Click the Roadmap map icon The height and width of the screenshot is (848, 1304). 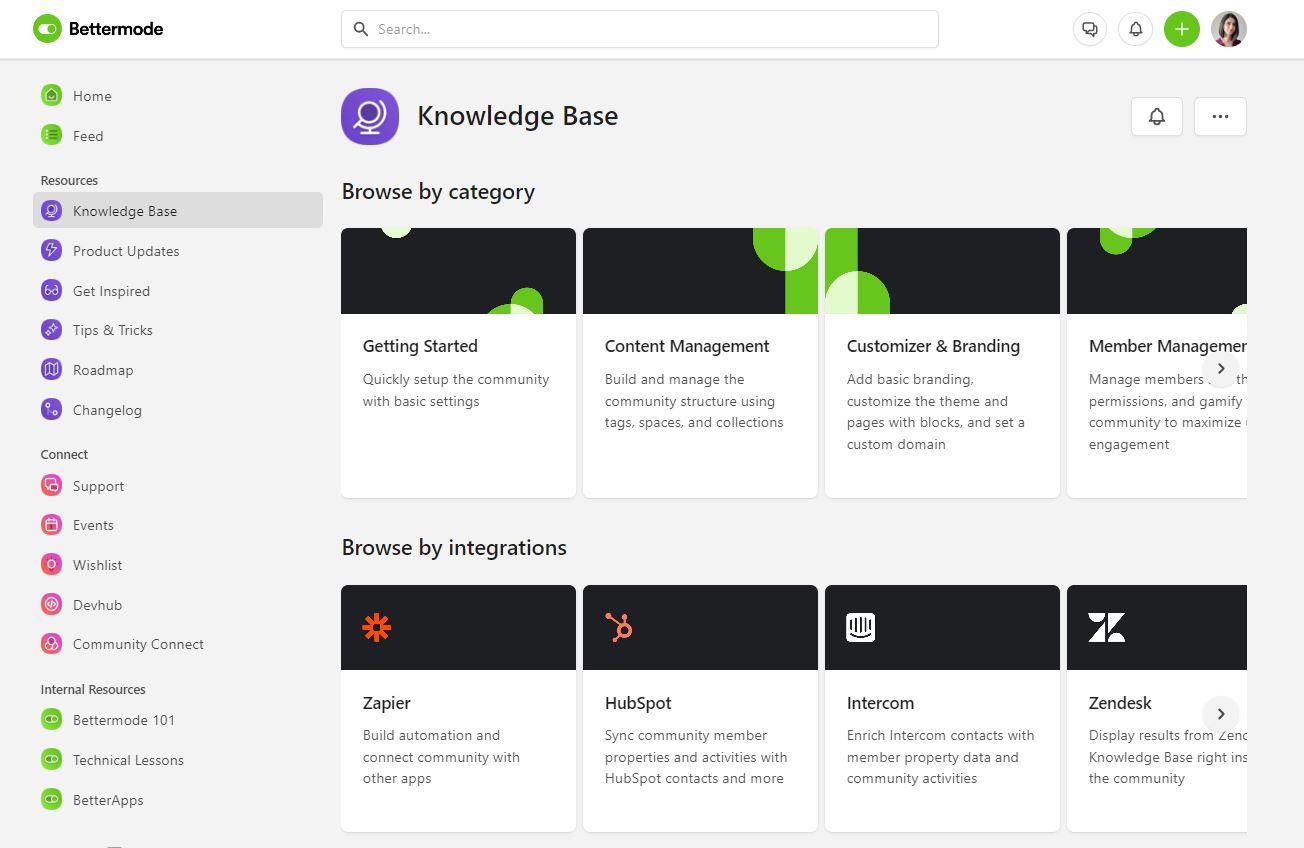pos(51,370)
